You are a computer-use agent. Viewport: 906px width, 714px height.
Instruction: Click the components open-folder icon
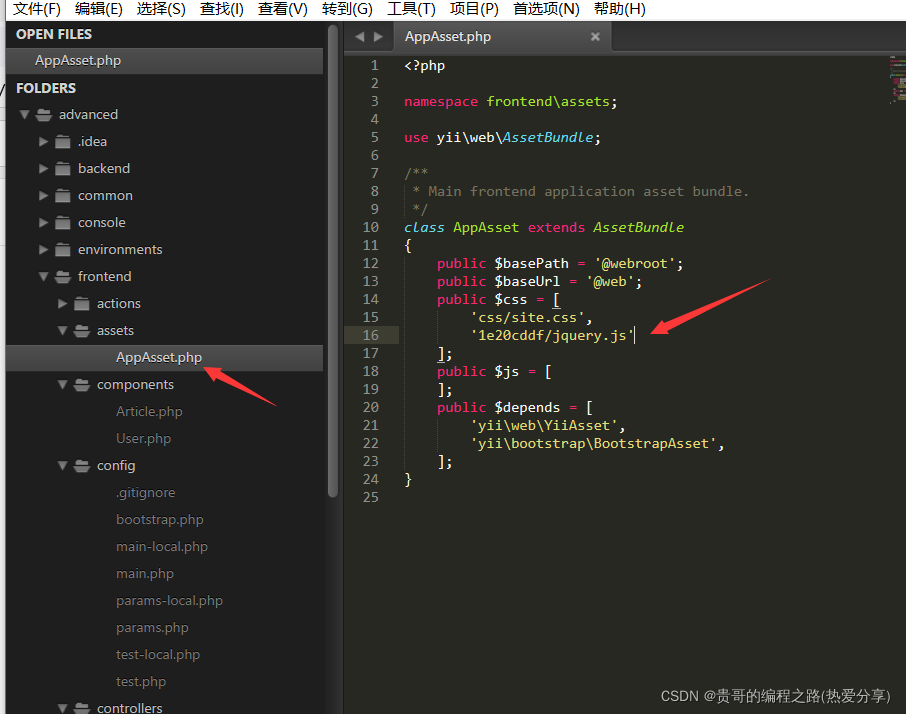click(81, 385)
